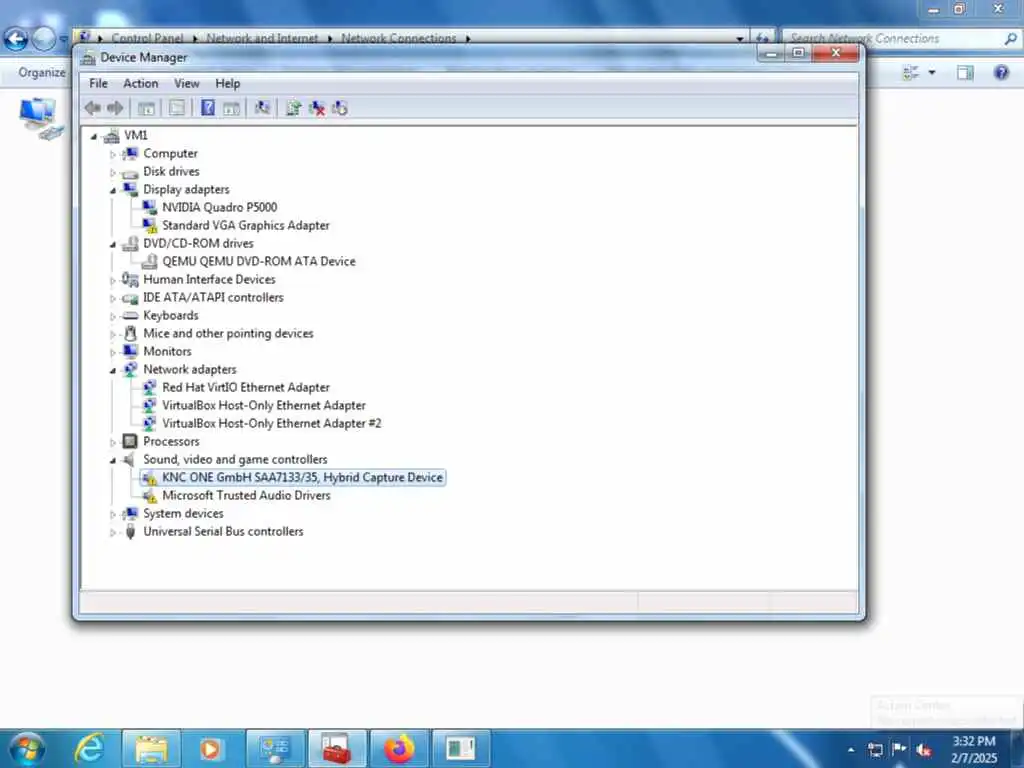Open the Help menu
The width and height of the screenshot is (1024, 768).
tap(228, 84)
